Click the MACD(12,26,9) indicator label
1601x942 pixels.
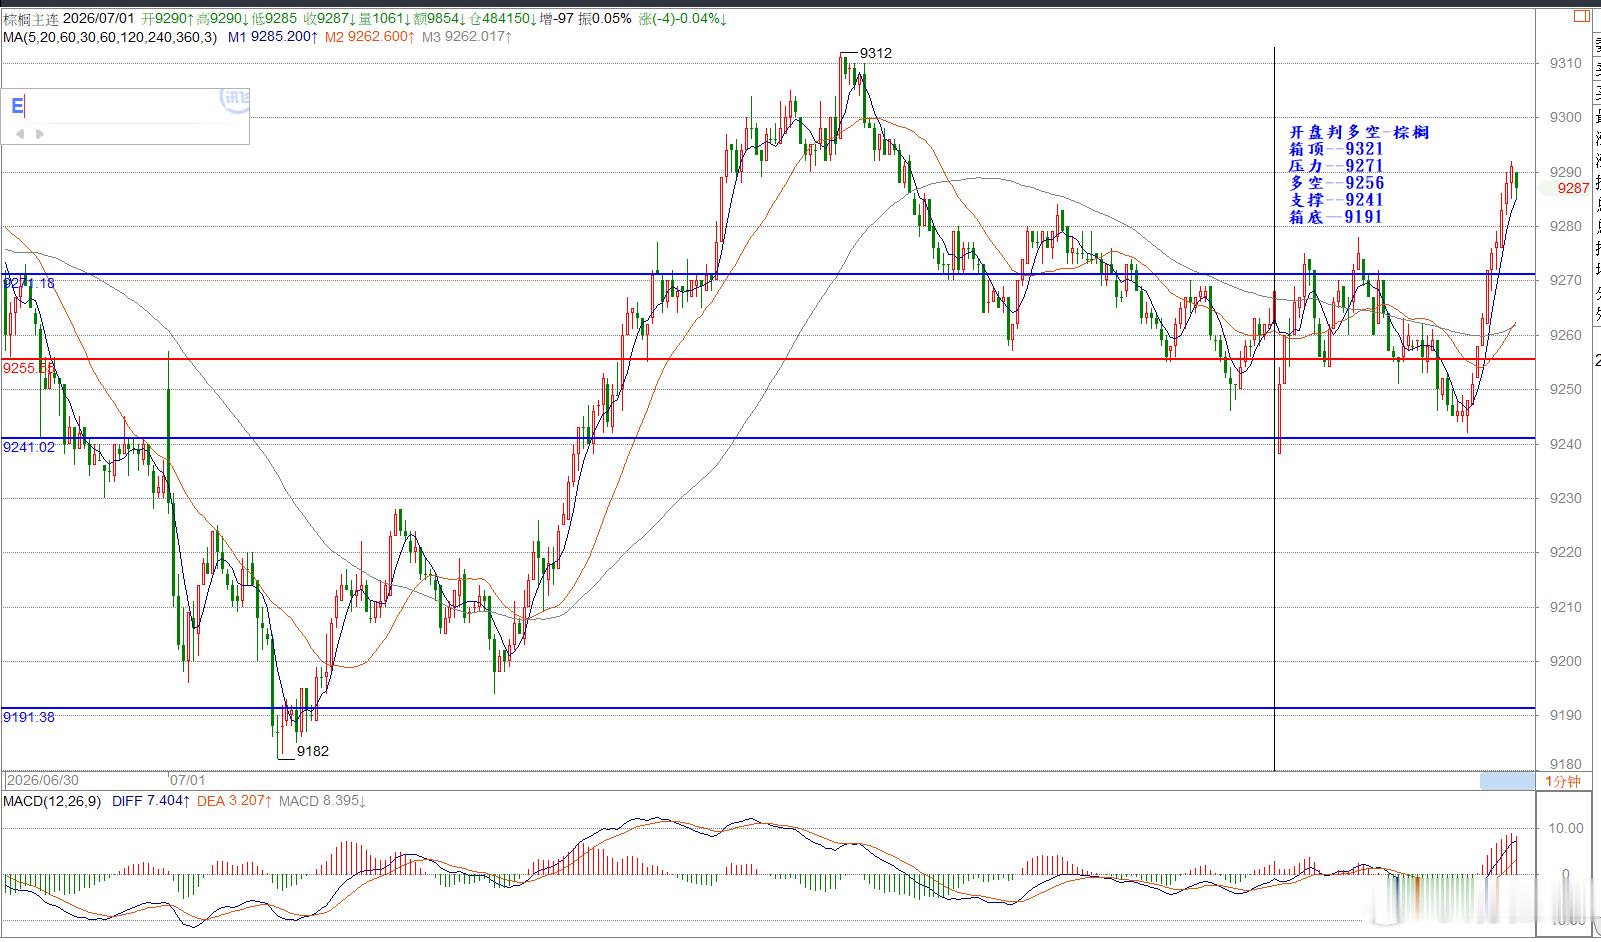coord(52,801)
